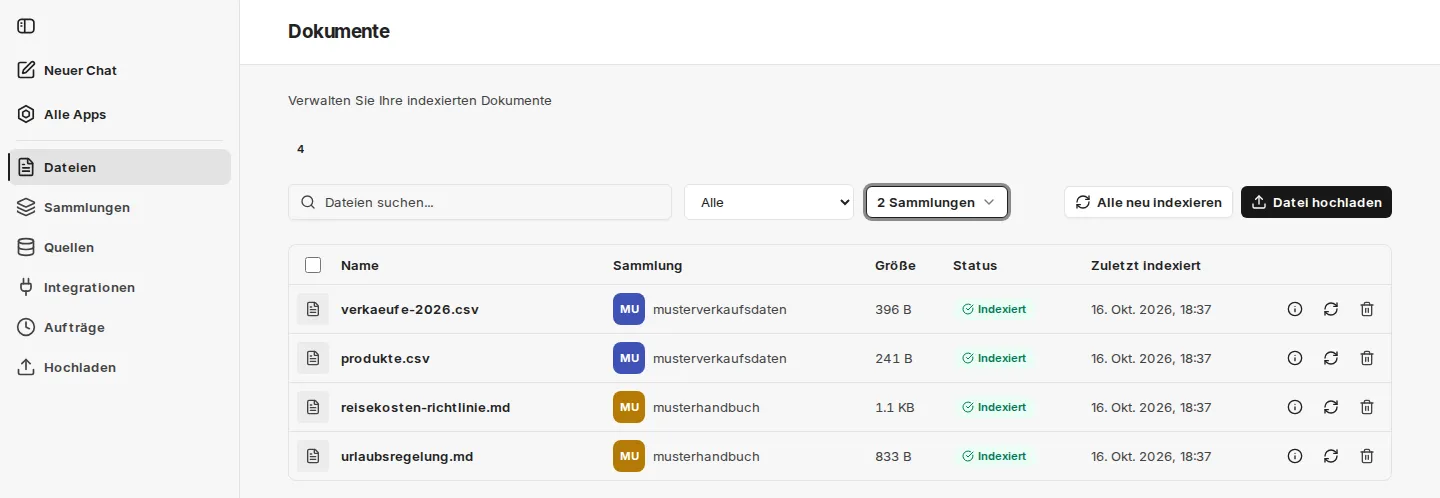This screenshot has width=1440, height=498.
Task: Go to Sammlungen in sidebar
Action: 120,207
